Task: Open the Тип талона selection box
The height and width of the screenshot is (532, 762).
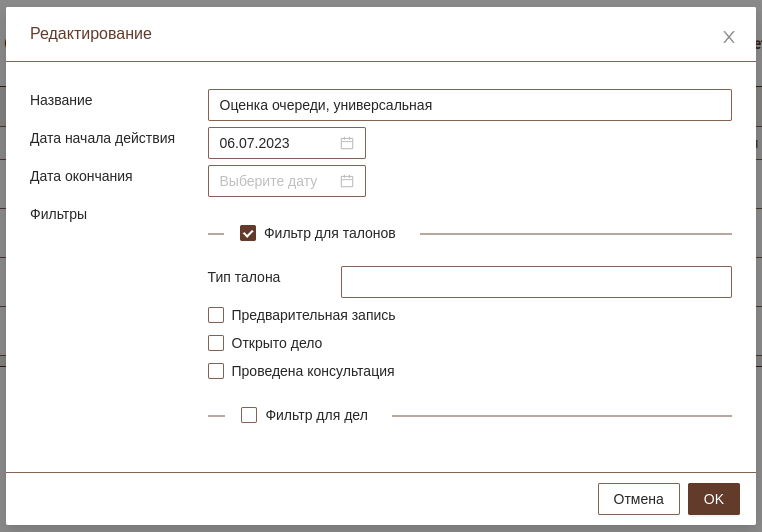Action: [x=535, y=282]
